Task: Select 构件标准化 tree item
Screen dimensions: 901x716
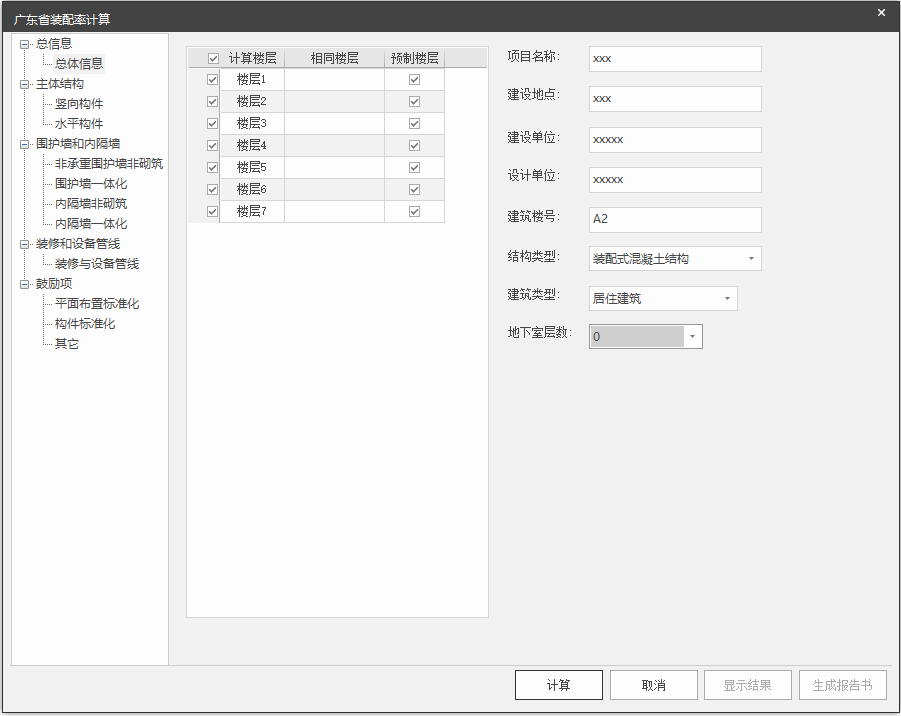Action: coord(85,324)
